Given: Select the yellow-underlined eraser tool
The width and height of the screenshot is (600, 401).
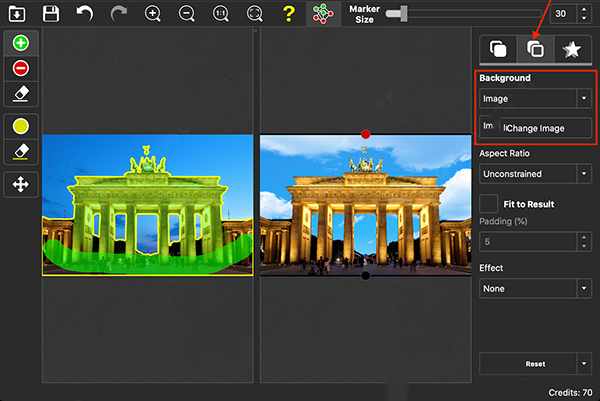Looking at the screenshot, I should (21, 152).
